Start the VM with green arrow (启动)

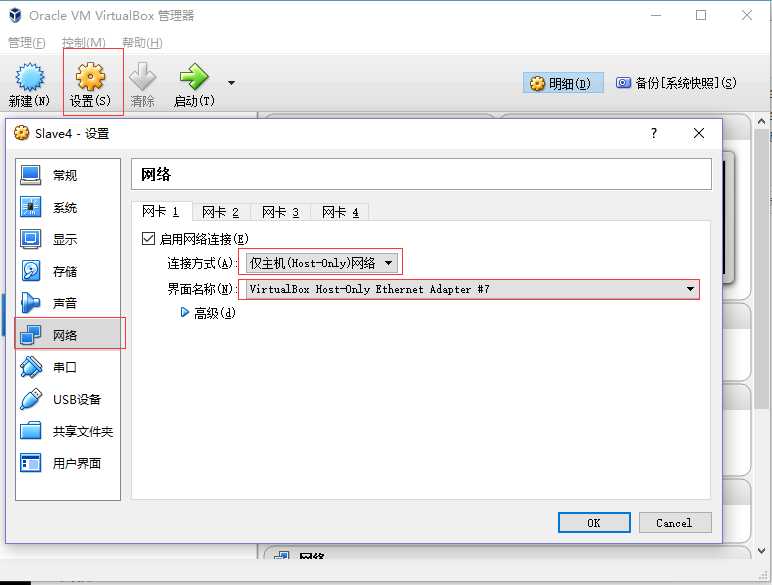pyautogui.click(x=194, y=76)
